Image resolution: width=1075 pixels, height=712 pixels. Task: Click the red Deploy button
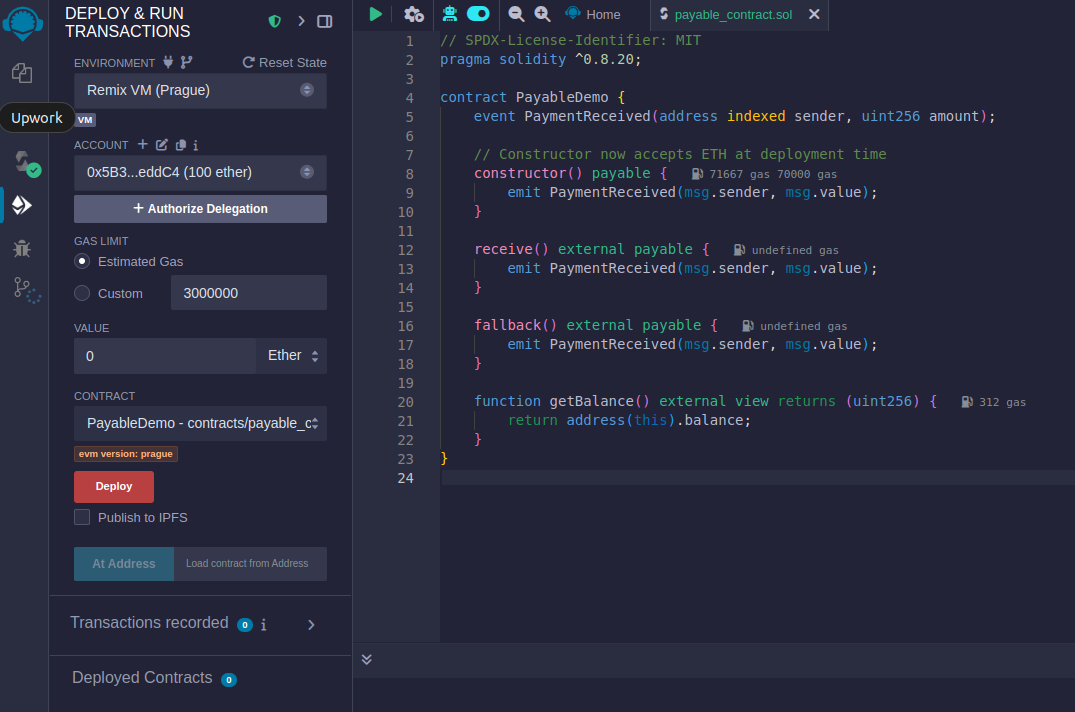[x=114, y=487]
